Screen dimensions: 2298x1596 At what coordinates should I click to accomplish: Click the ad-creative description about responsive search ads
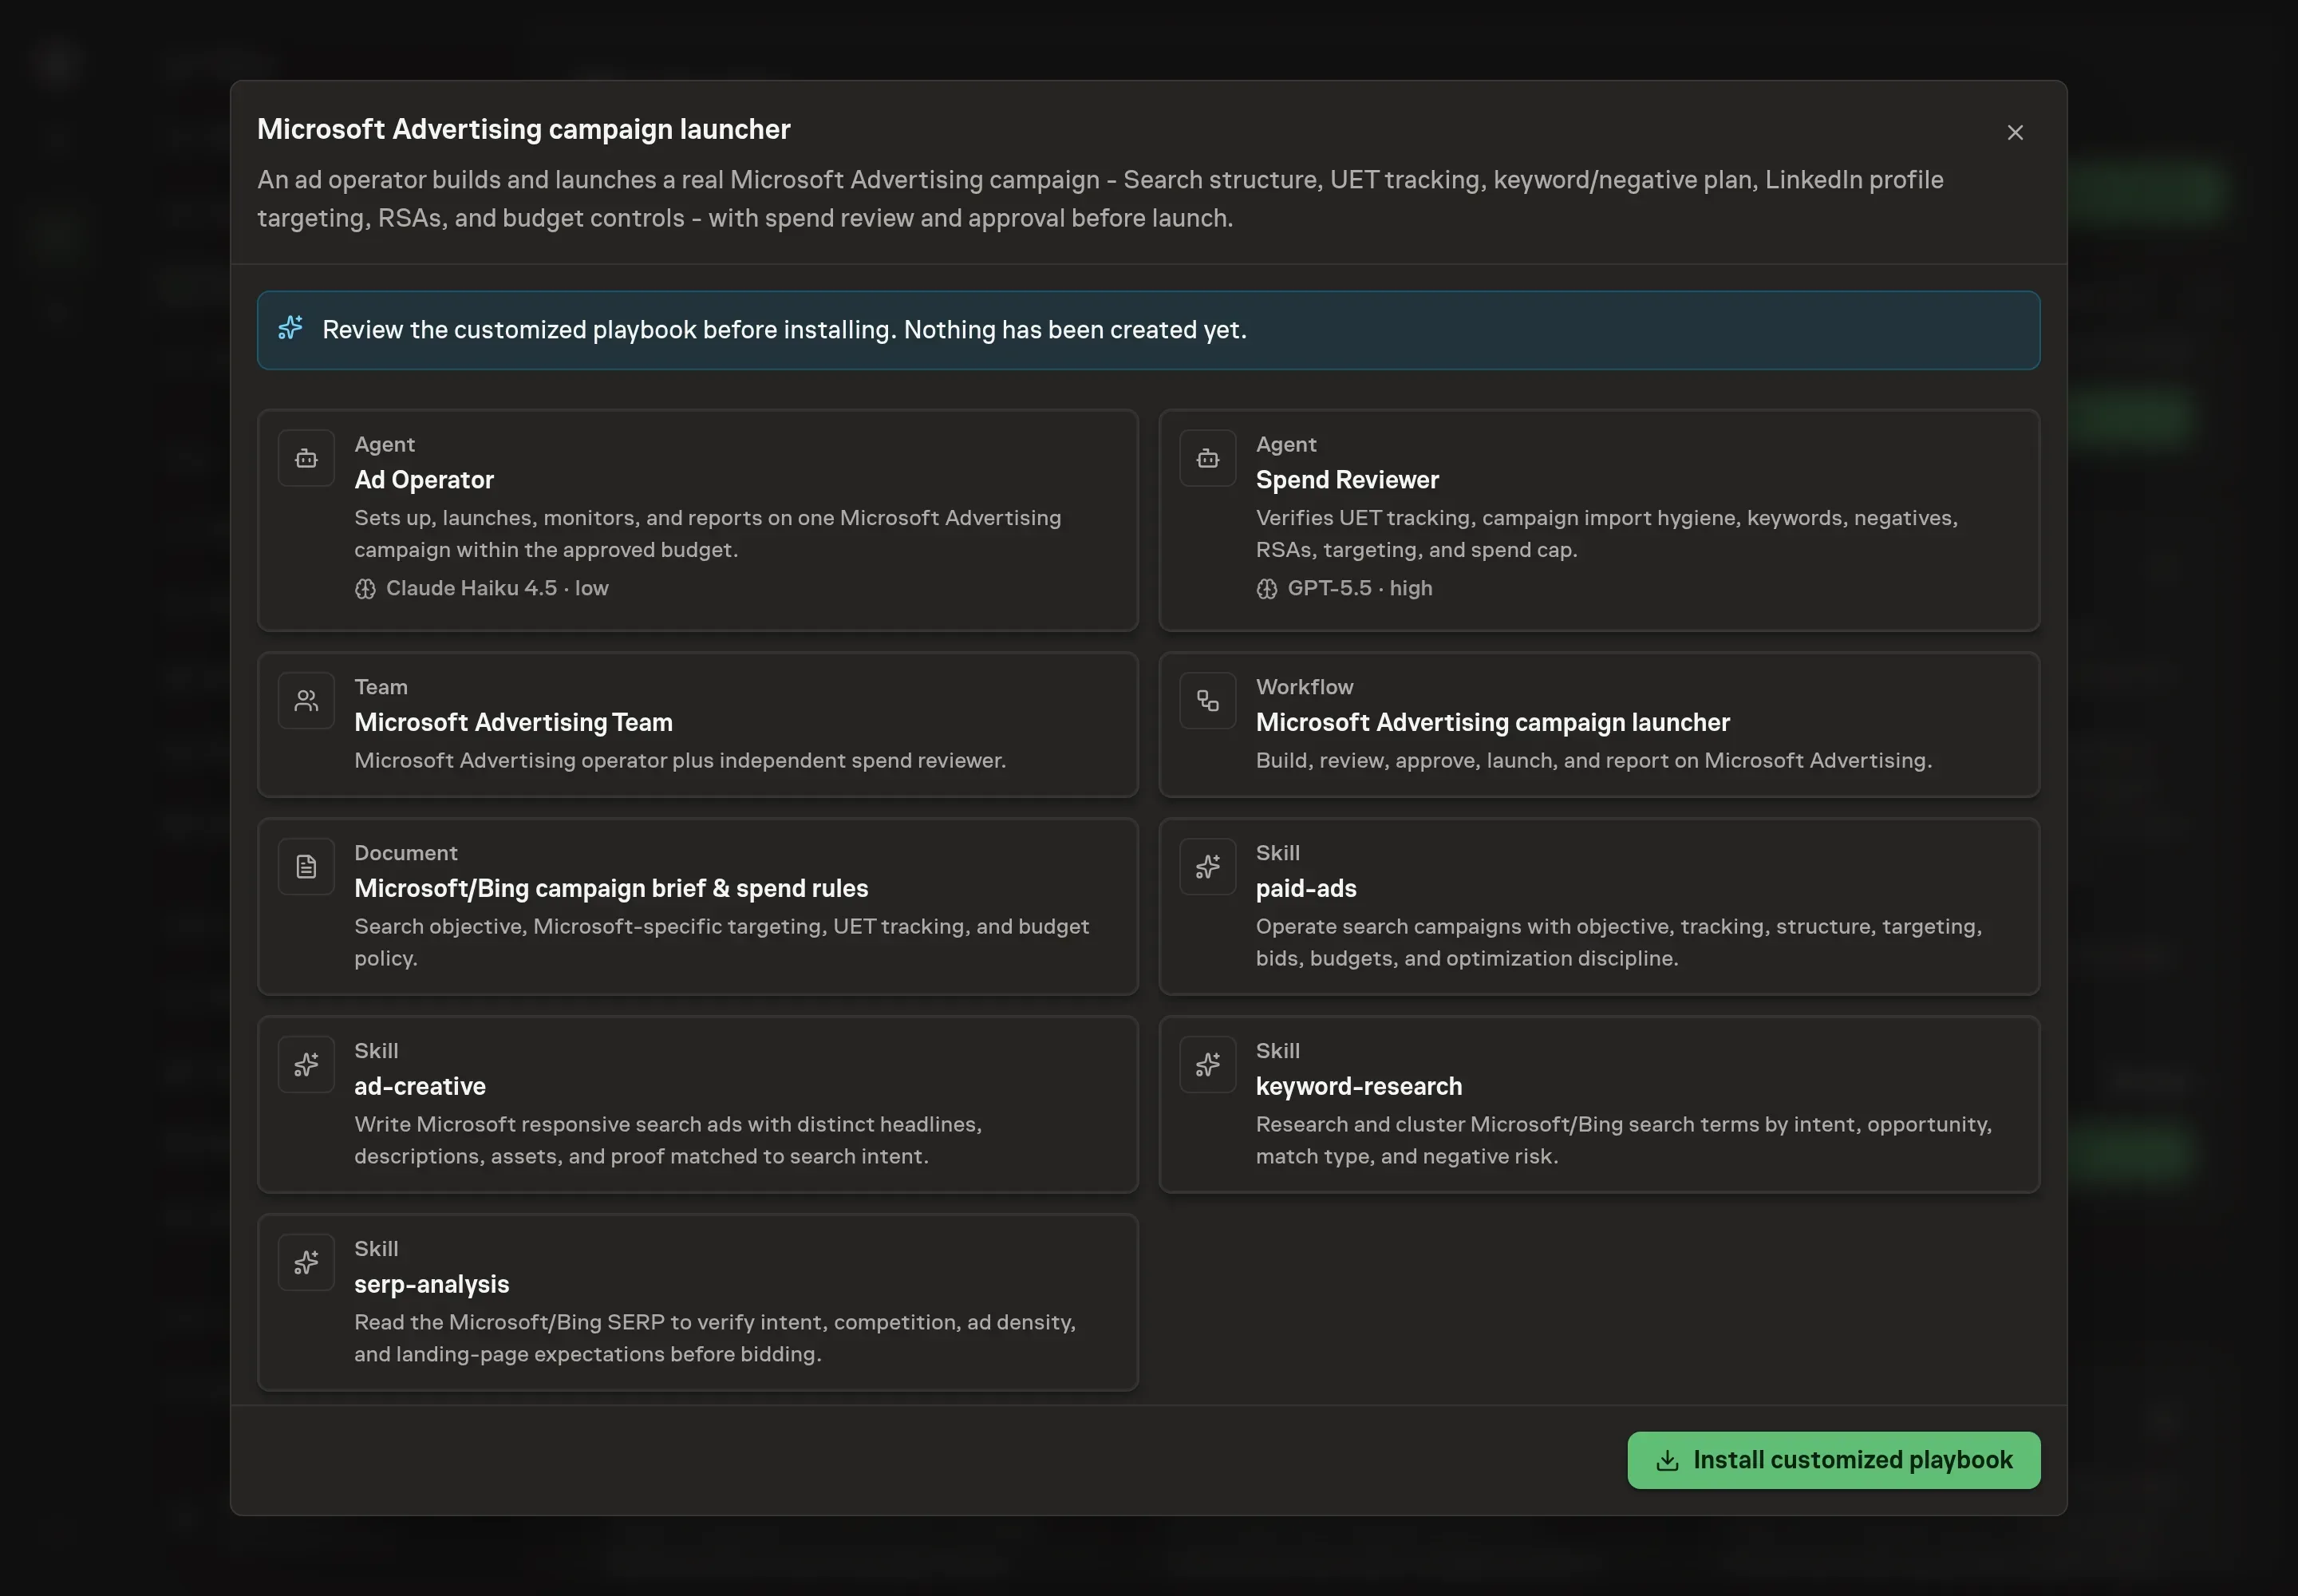[x=668, y=1140]
